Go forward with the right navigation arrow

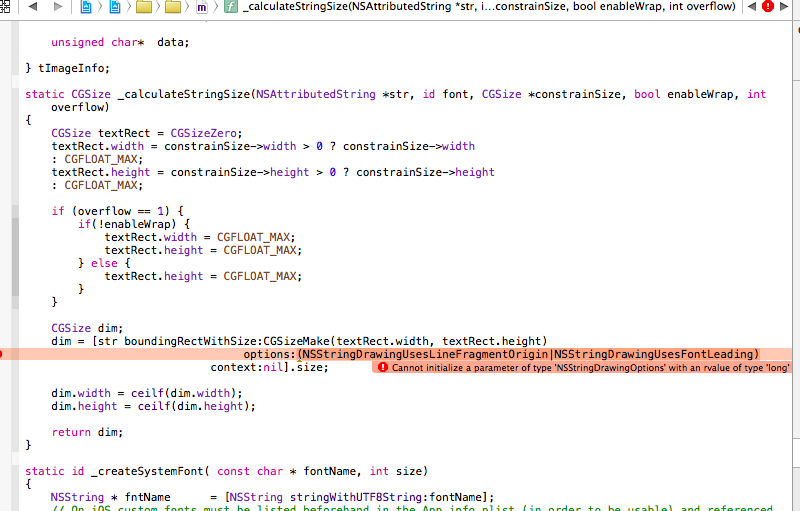[58, 7]
